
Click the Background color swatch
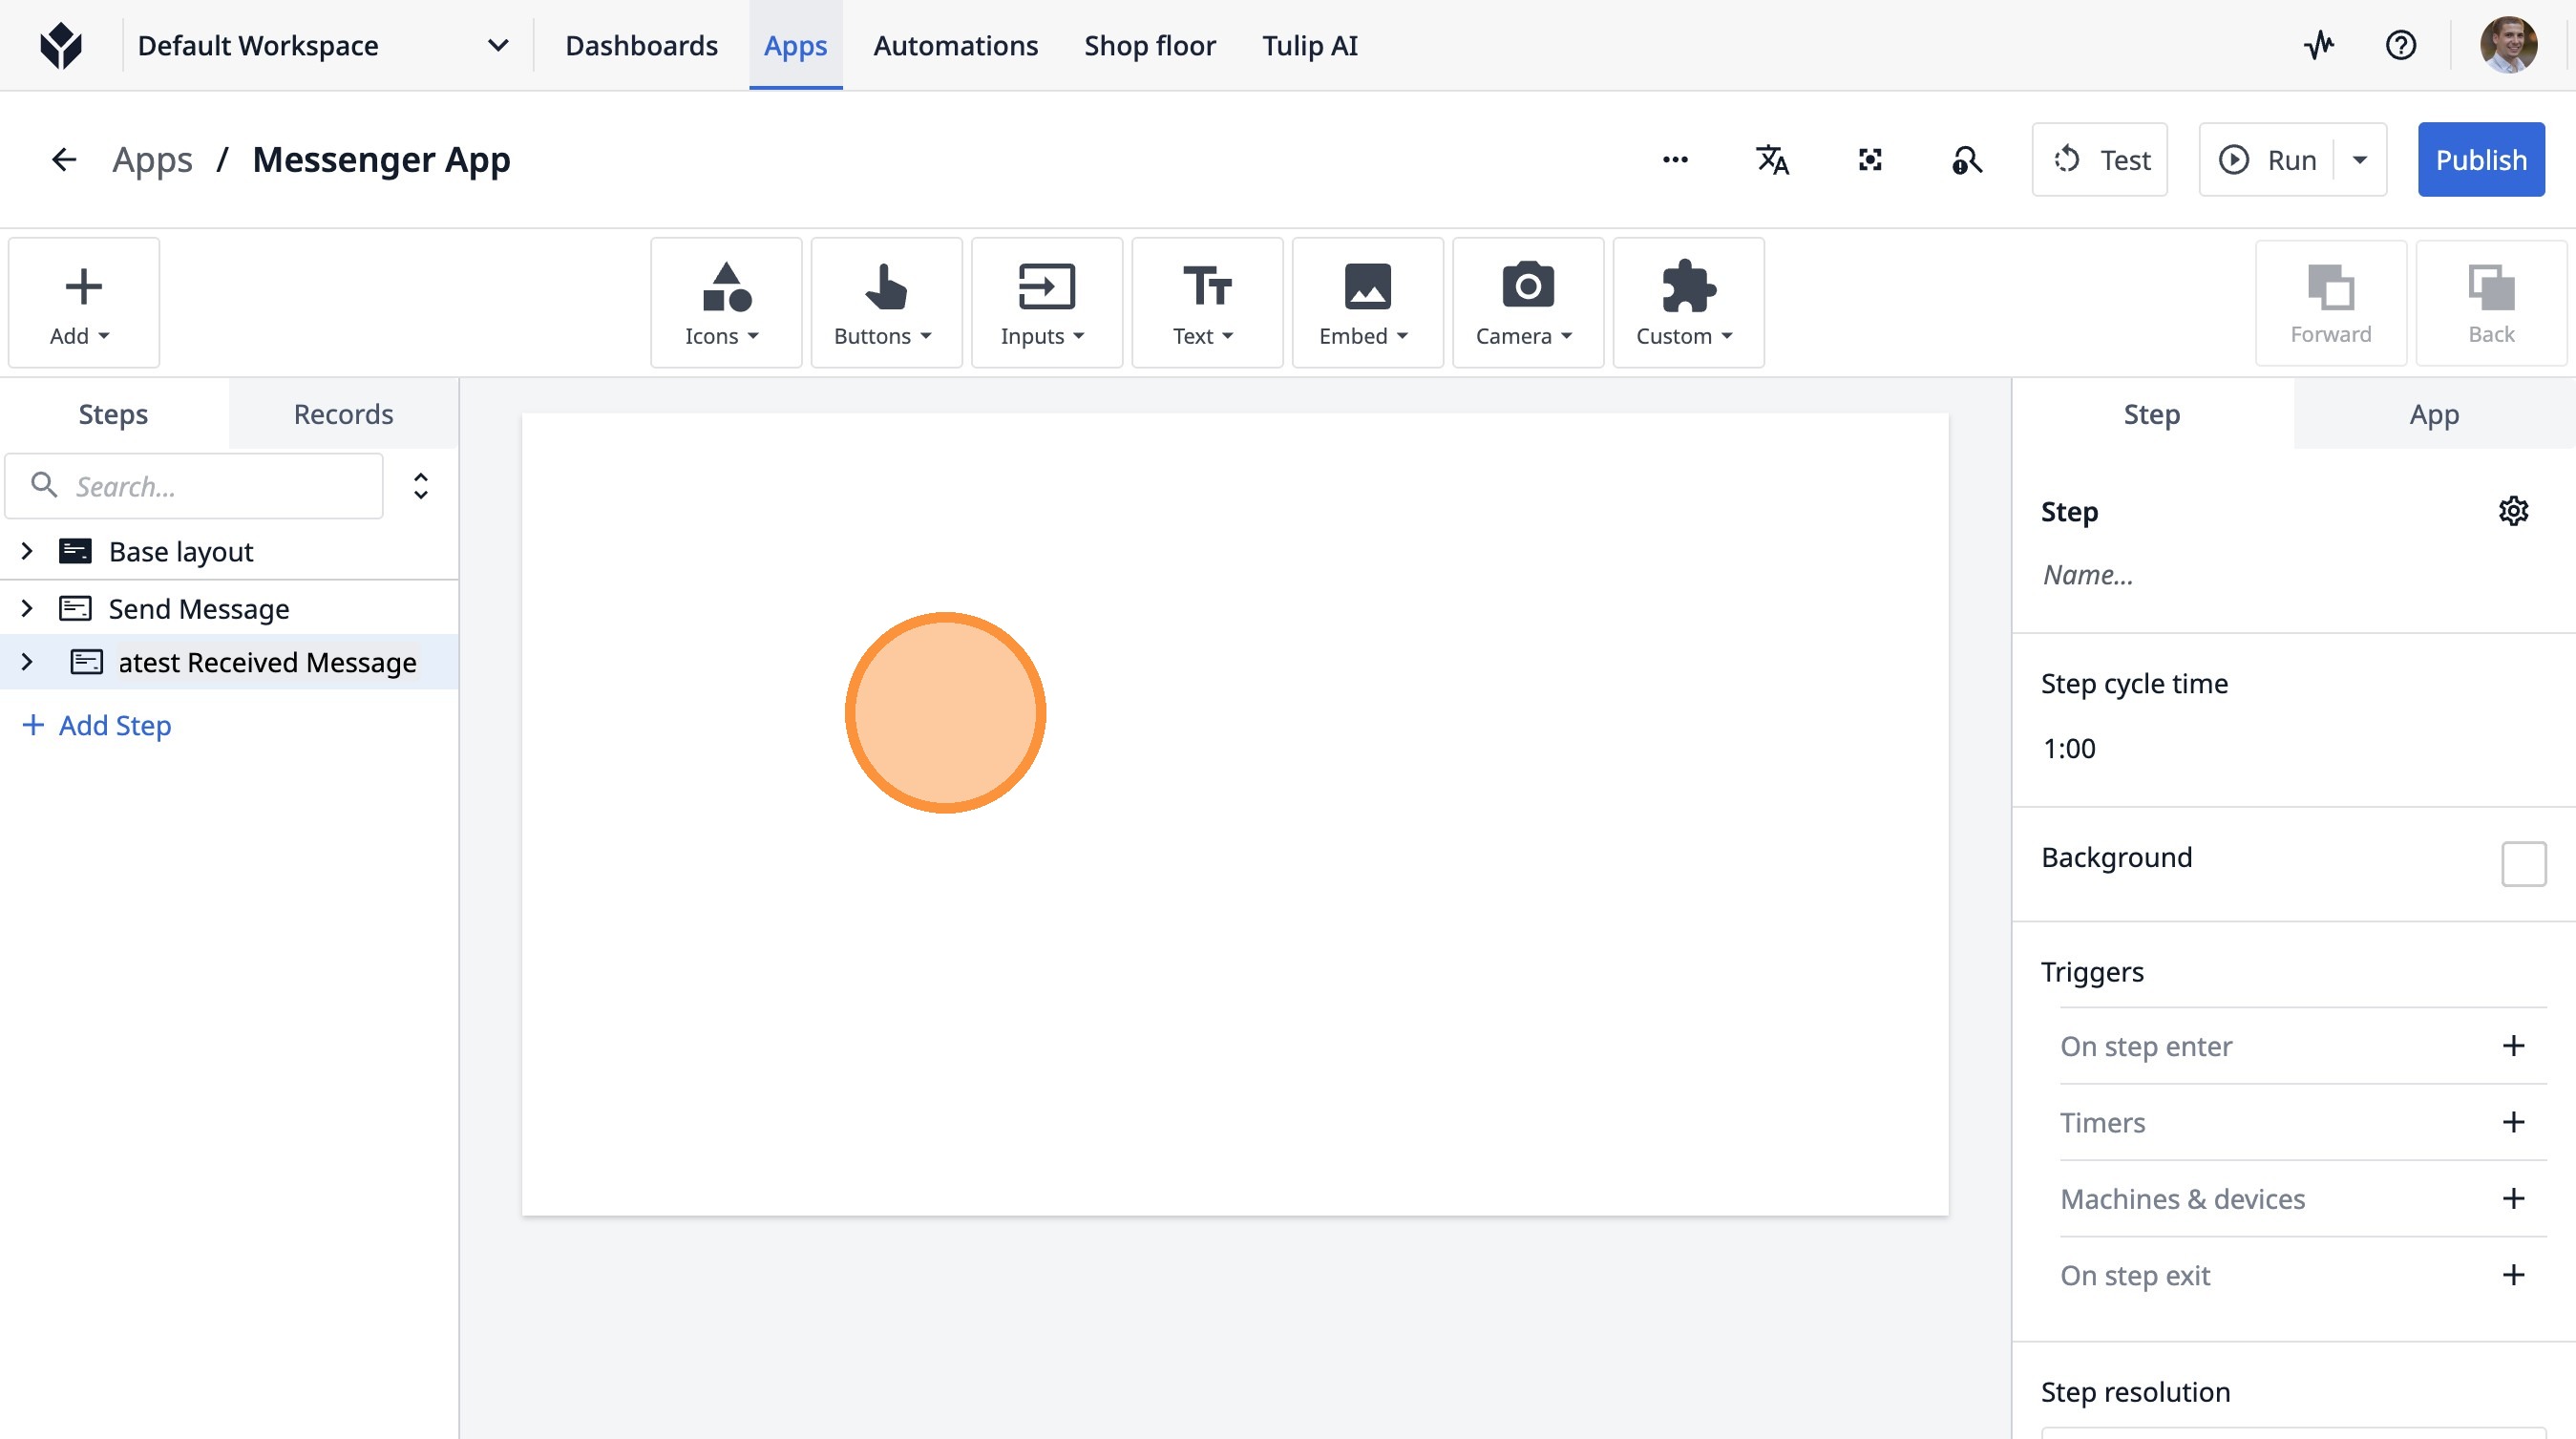[x=2523, y=863]
